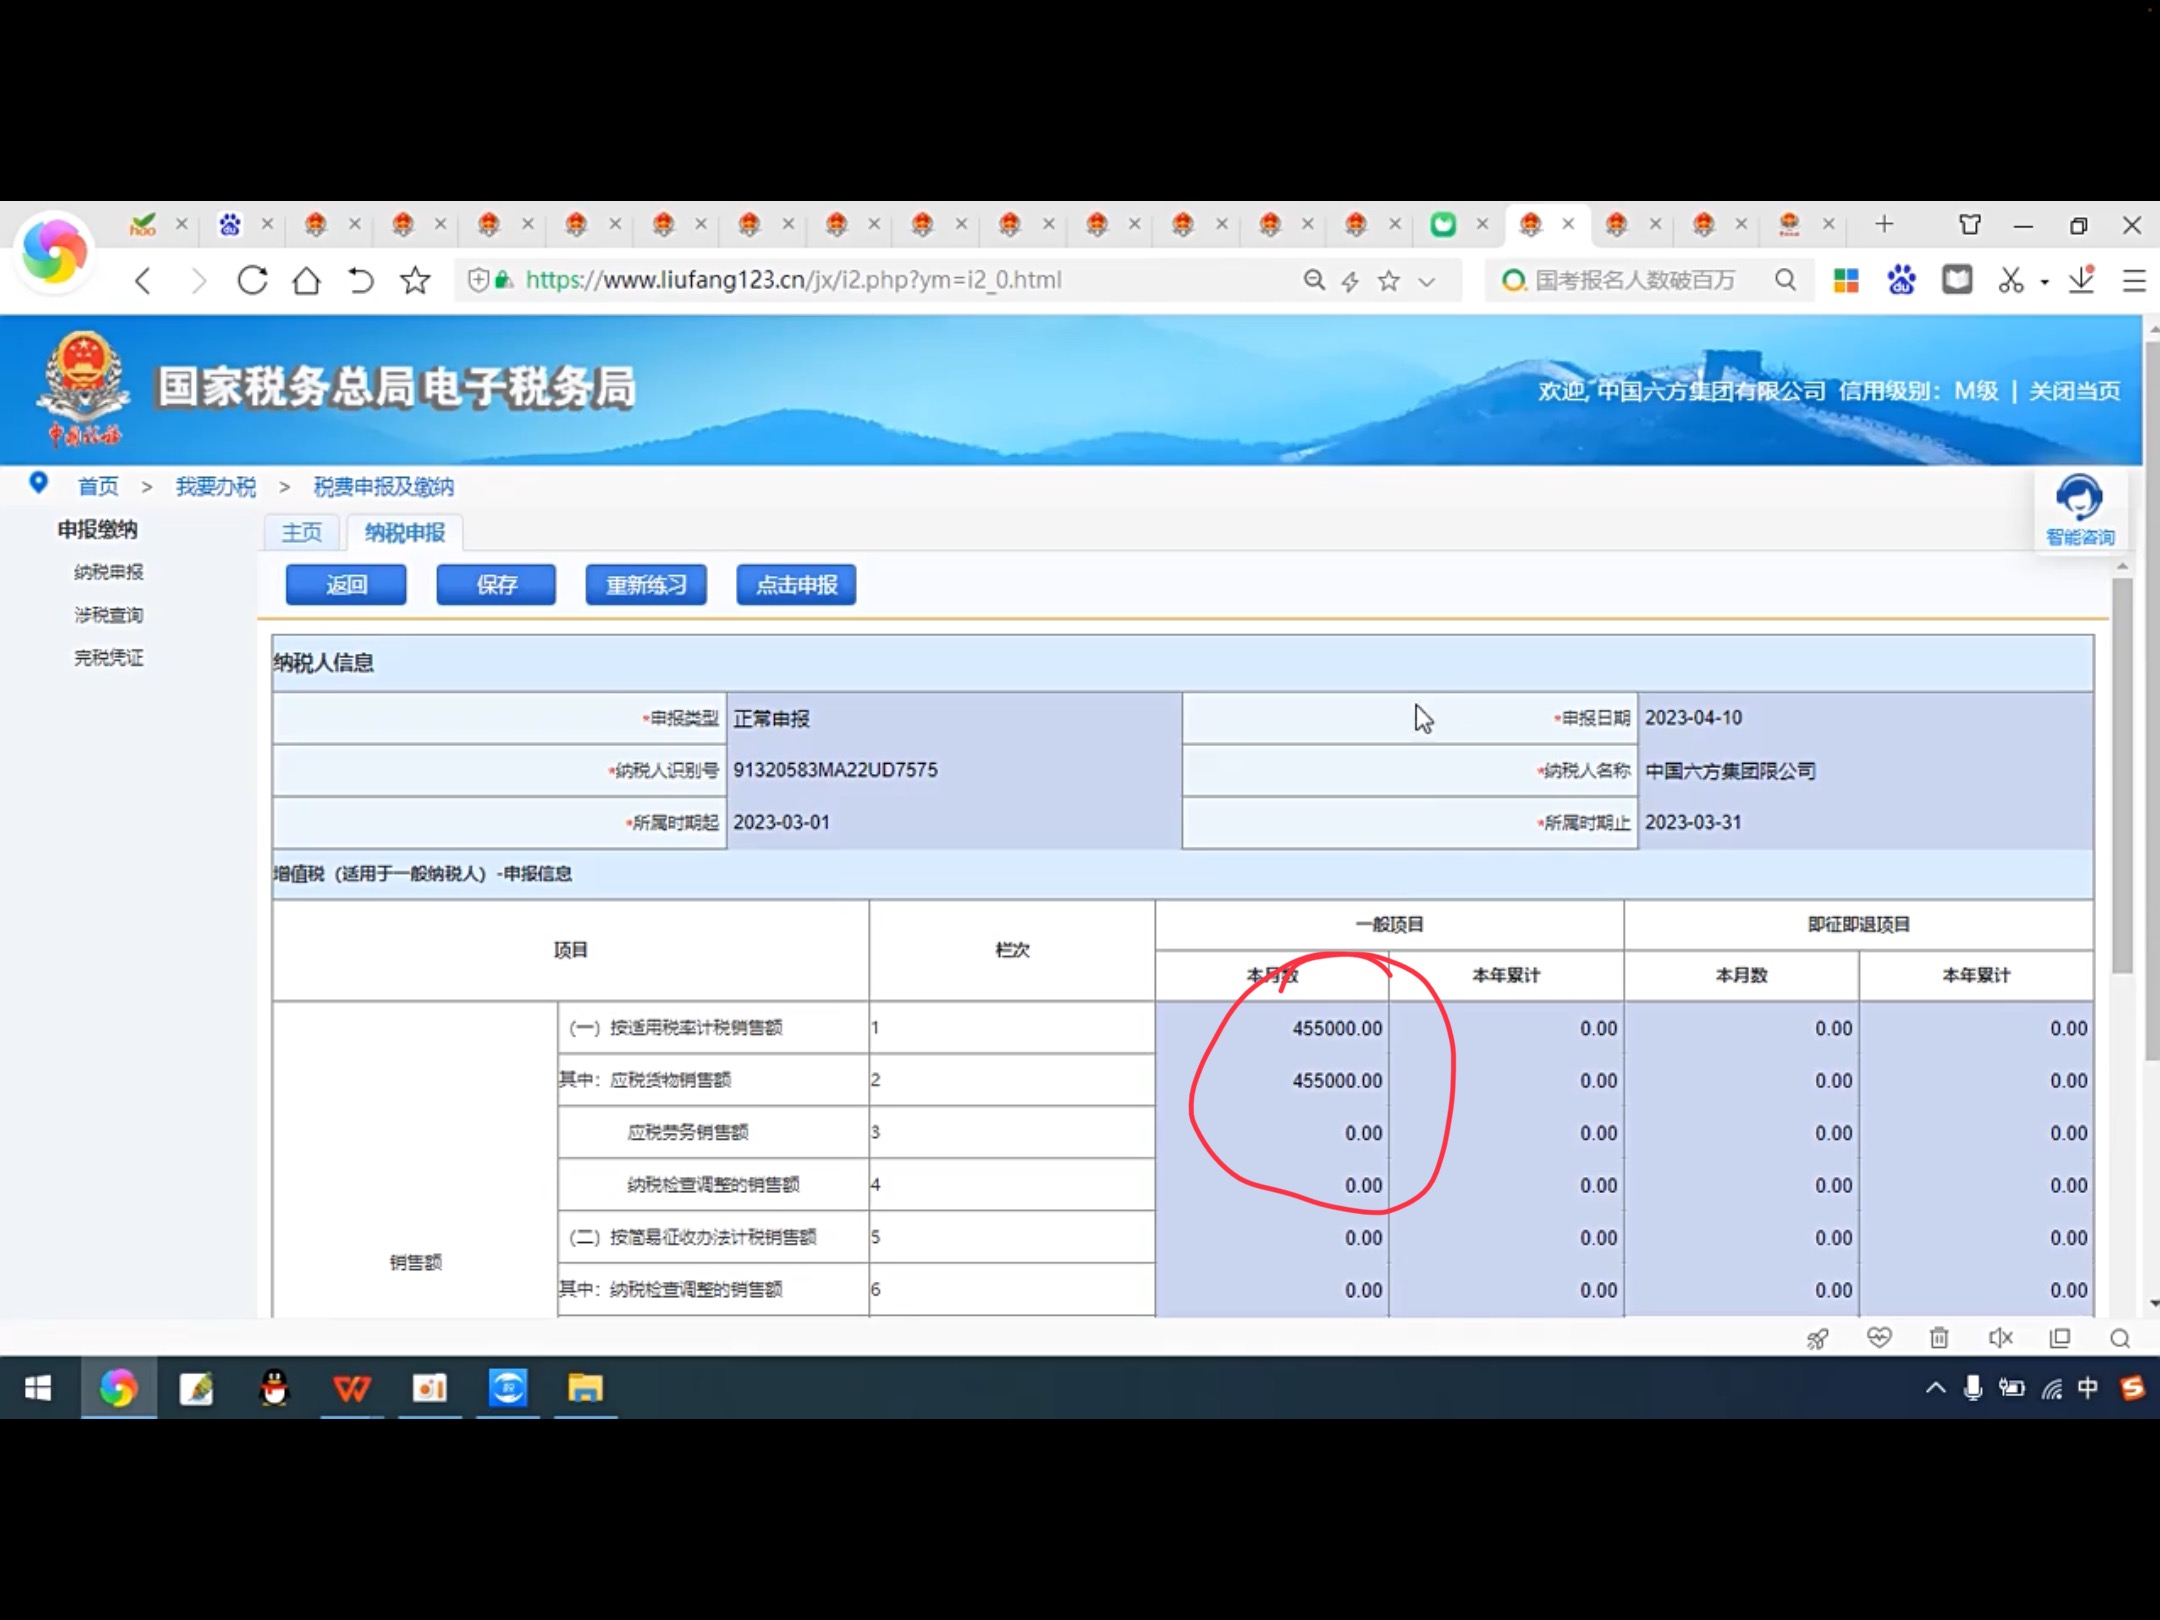
Task: Click the rocket accelerator icon in status bar
Action: click(1817, 1338)
